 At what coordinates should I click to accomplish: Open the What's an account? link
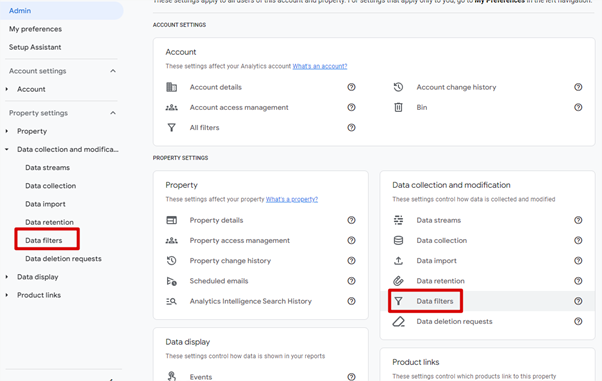(320, 66)
